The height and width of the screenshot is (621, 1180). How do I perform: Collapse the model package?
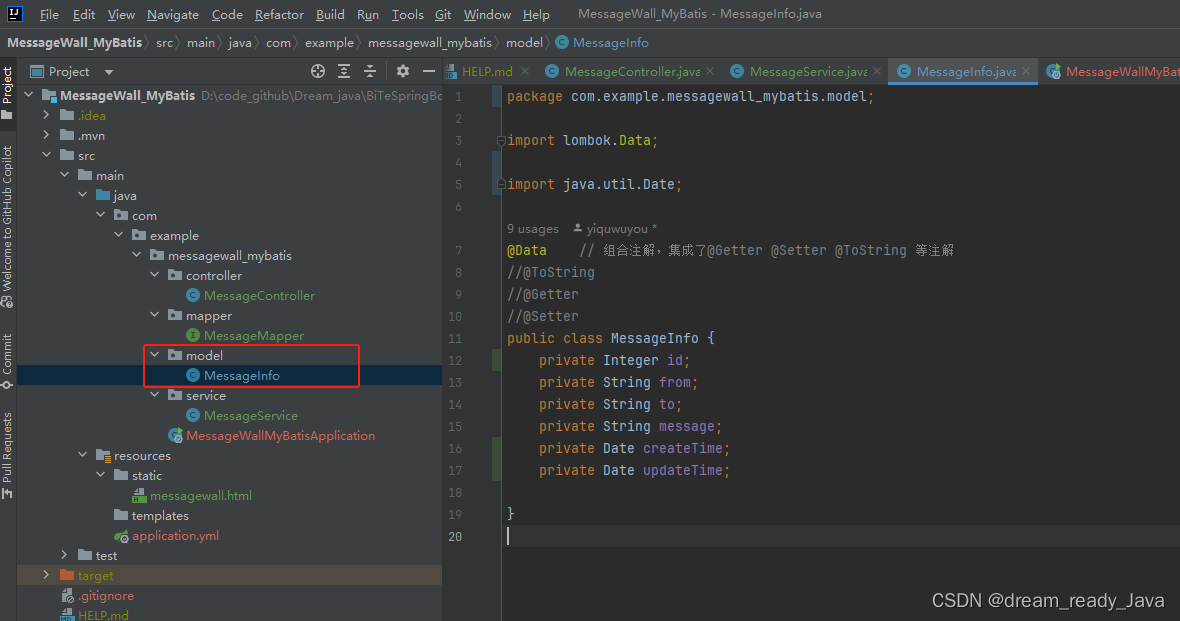click(x=155, y=355)
